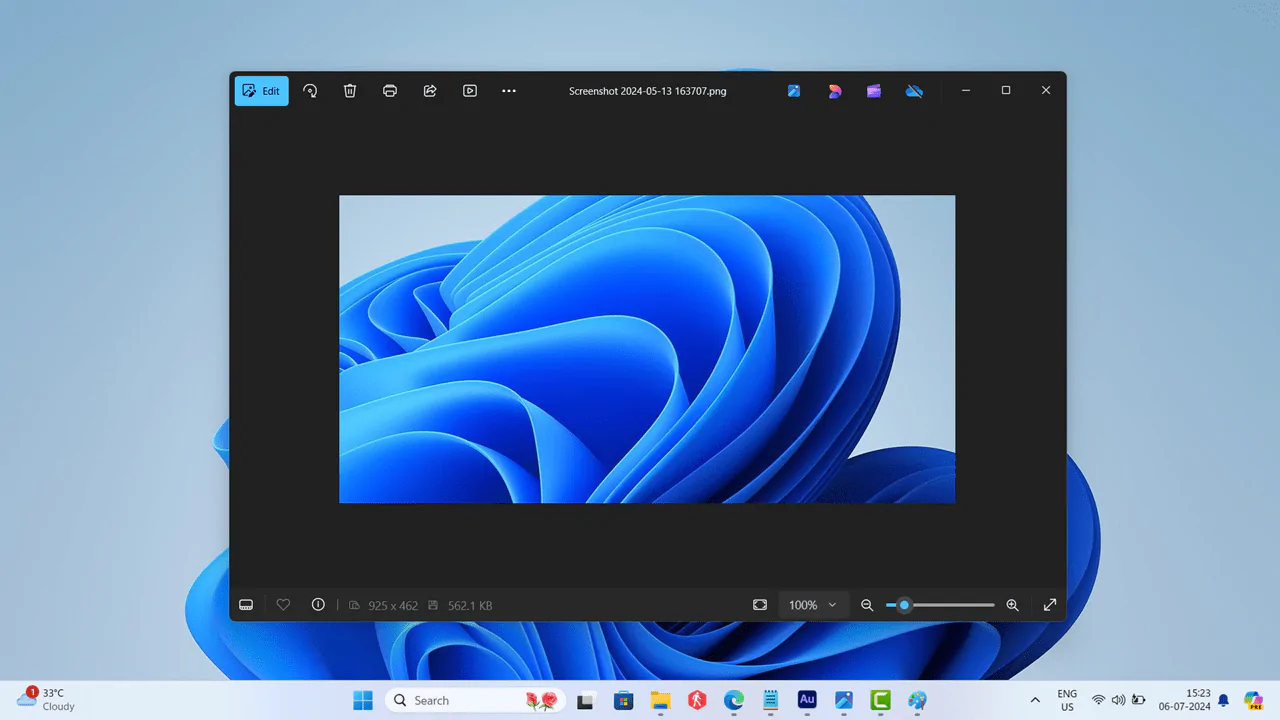Rotate the image using the rotate icon
1280x720 pixels.
(310, 91)
